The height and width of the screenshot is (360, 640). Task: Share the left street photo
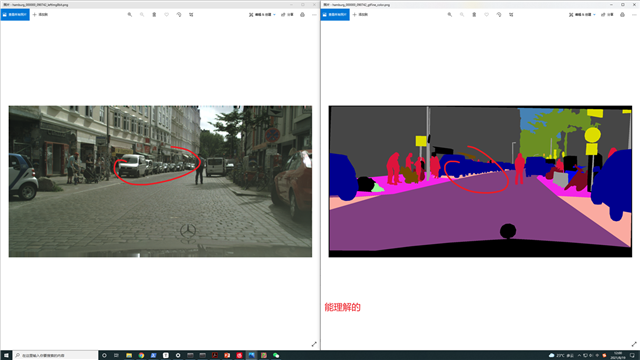tap(288, 15)
